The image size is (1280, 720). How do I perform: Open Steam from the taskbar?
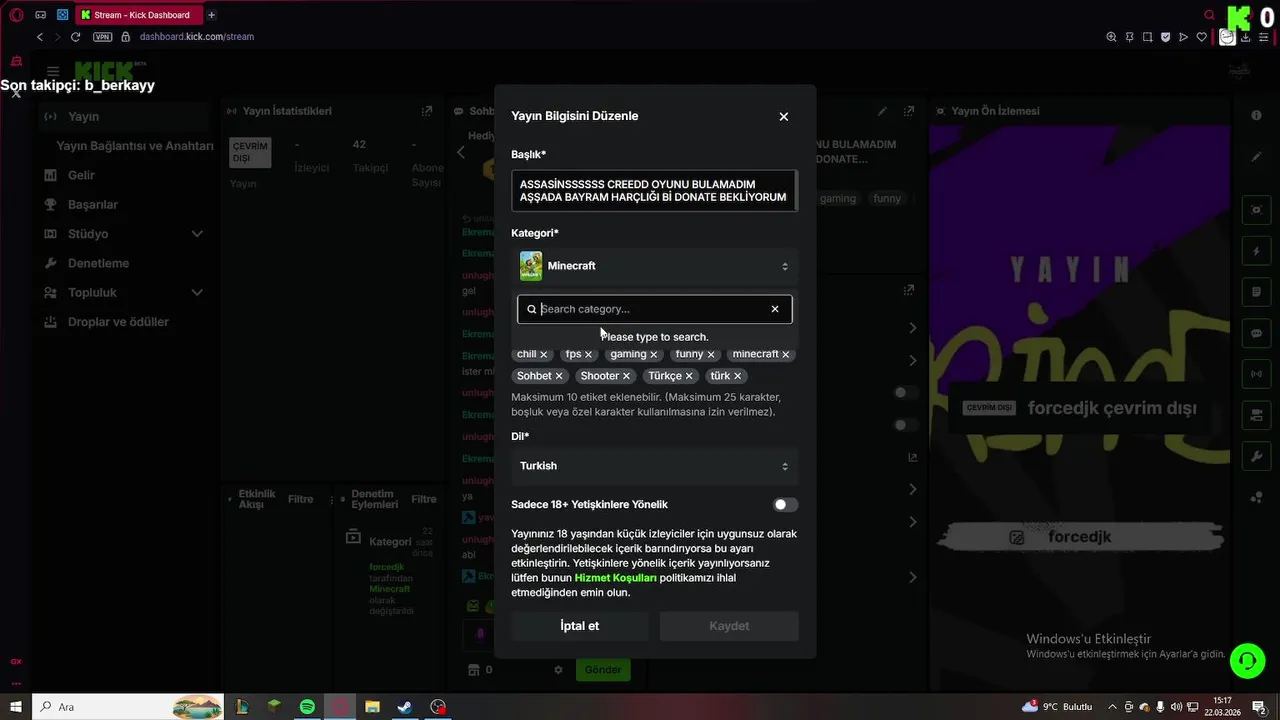click(x=405, y=707)
